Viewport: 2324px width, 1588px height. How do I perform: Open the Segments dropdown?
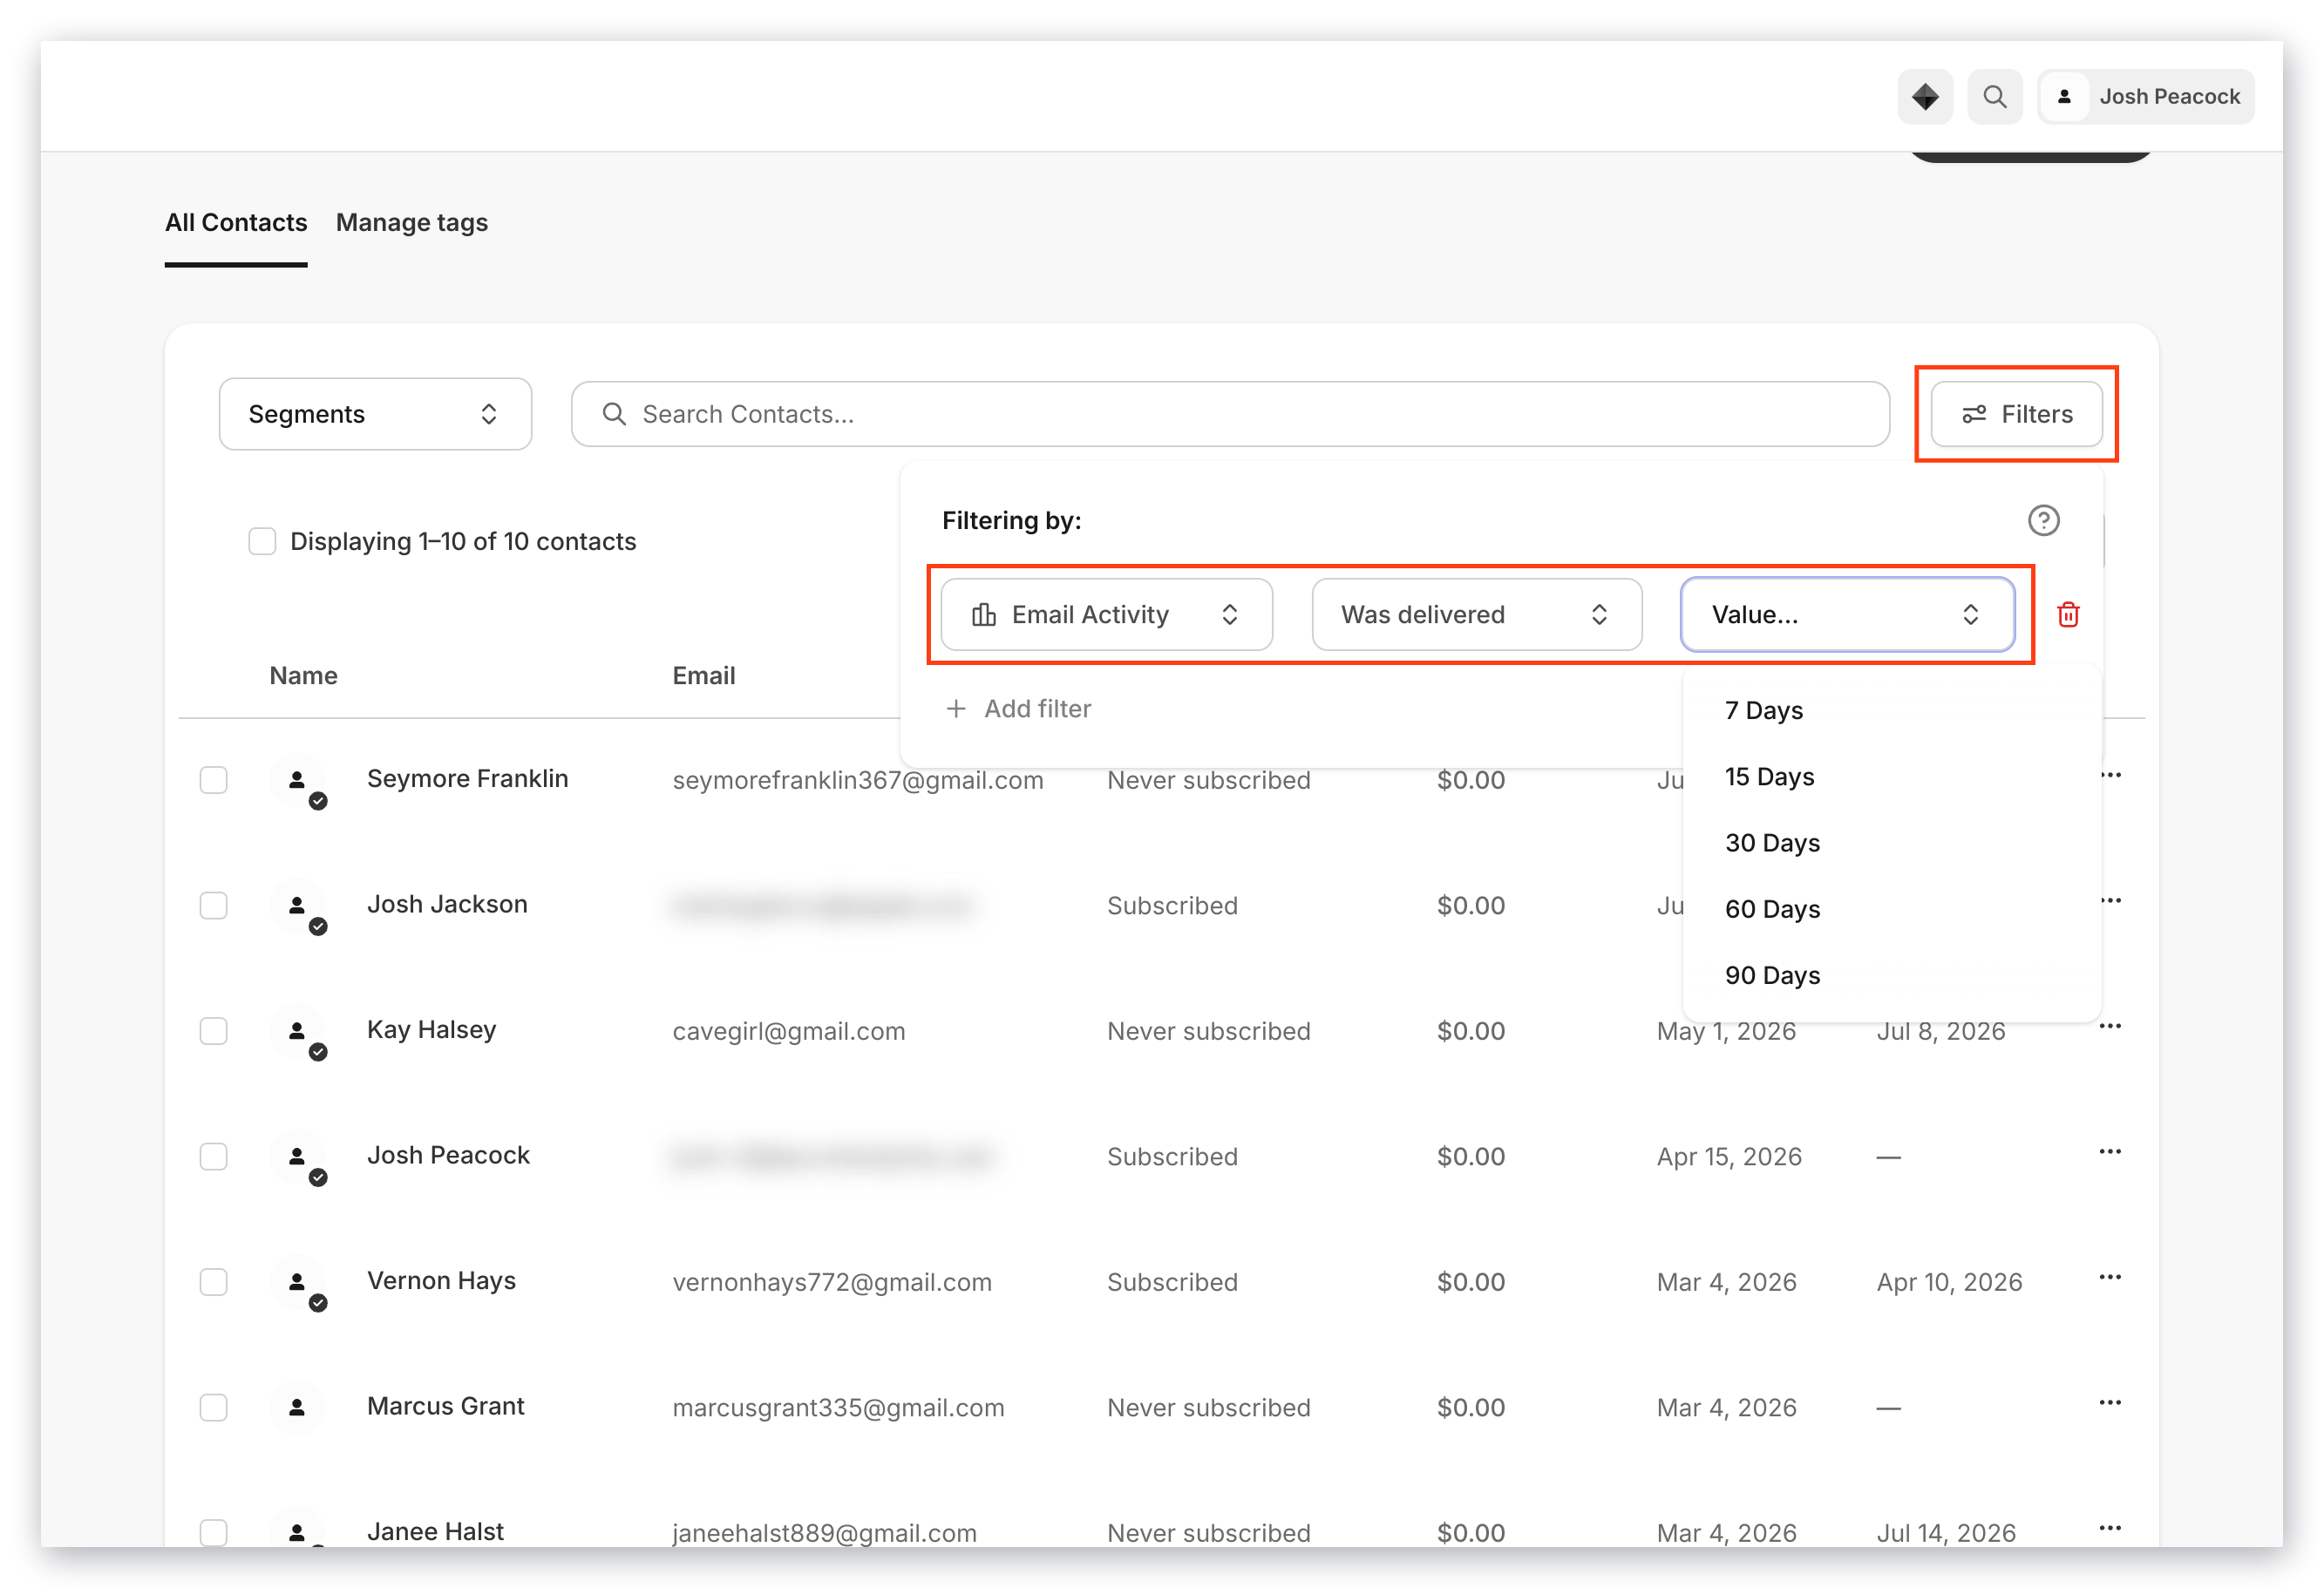pyautogui.click(x=375, y=414)
